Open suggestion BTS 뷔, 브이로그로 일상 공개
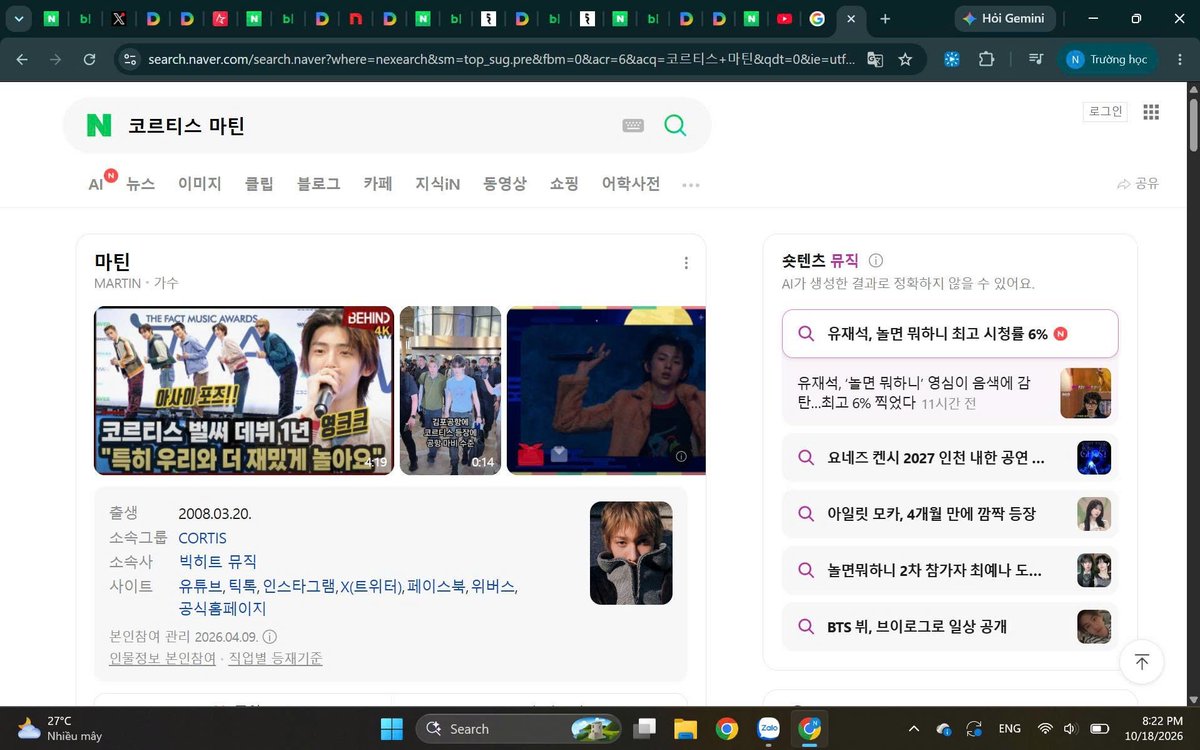The image size is (1200, 750). pos(950,627)
